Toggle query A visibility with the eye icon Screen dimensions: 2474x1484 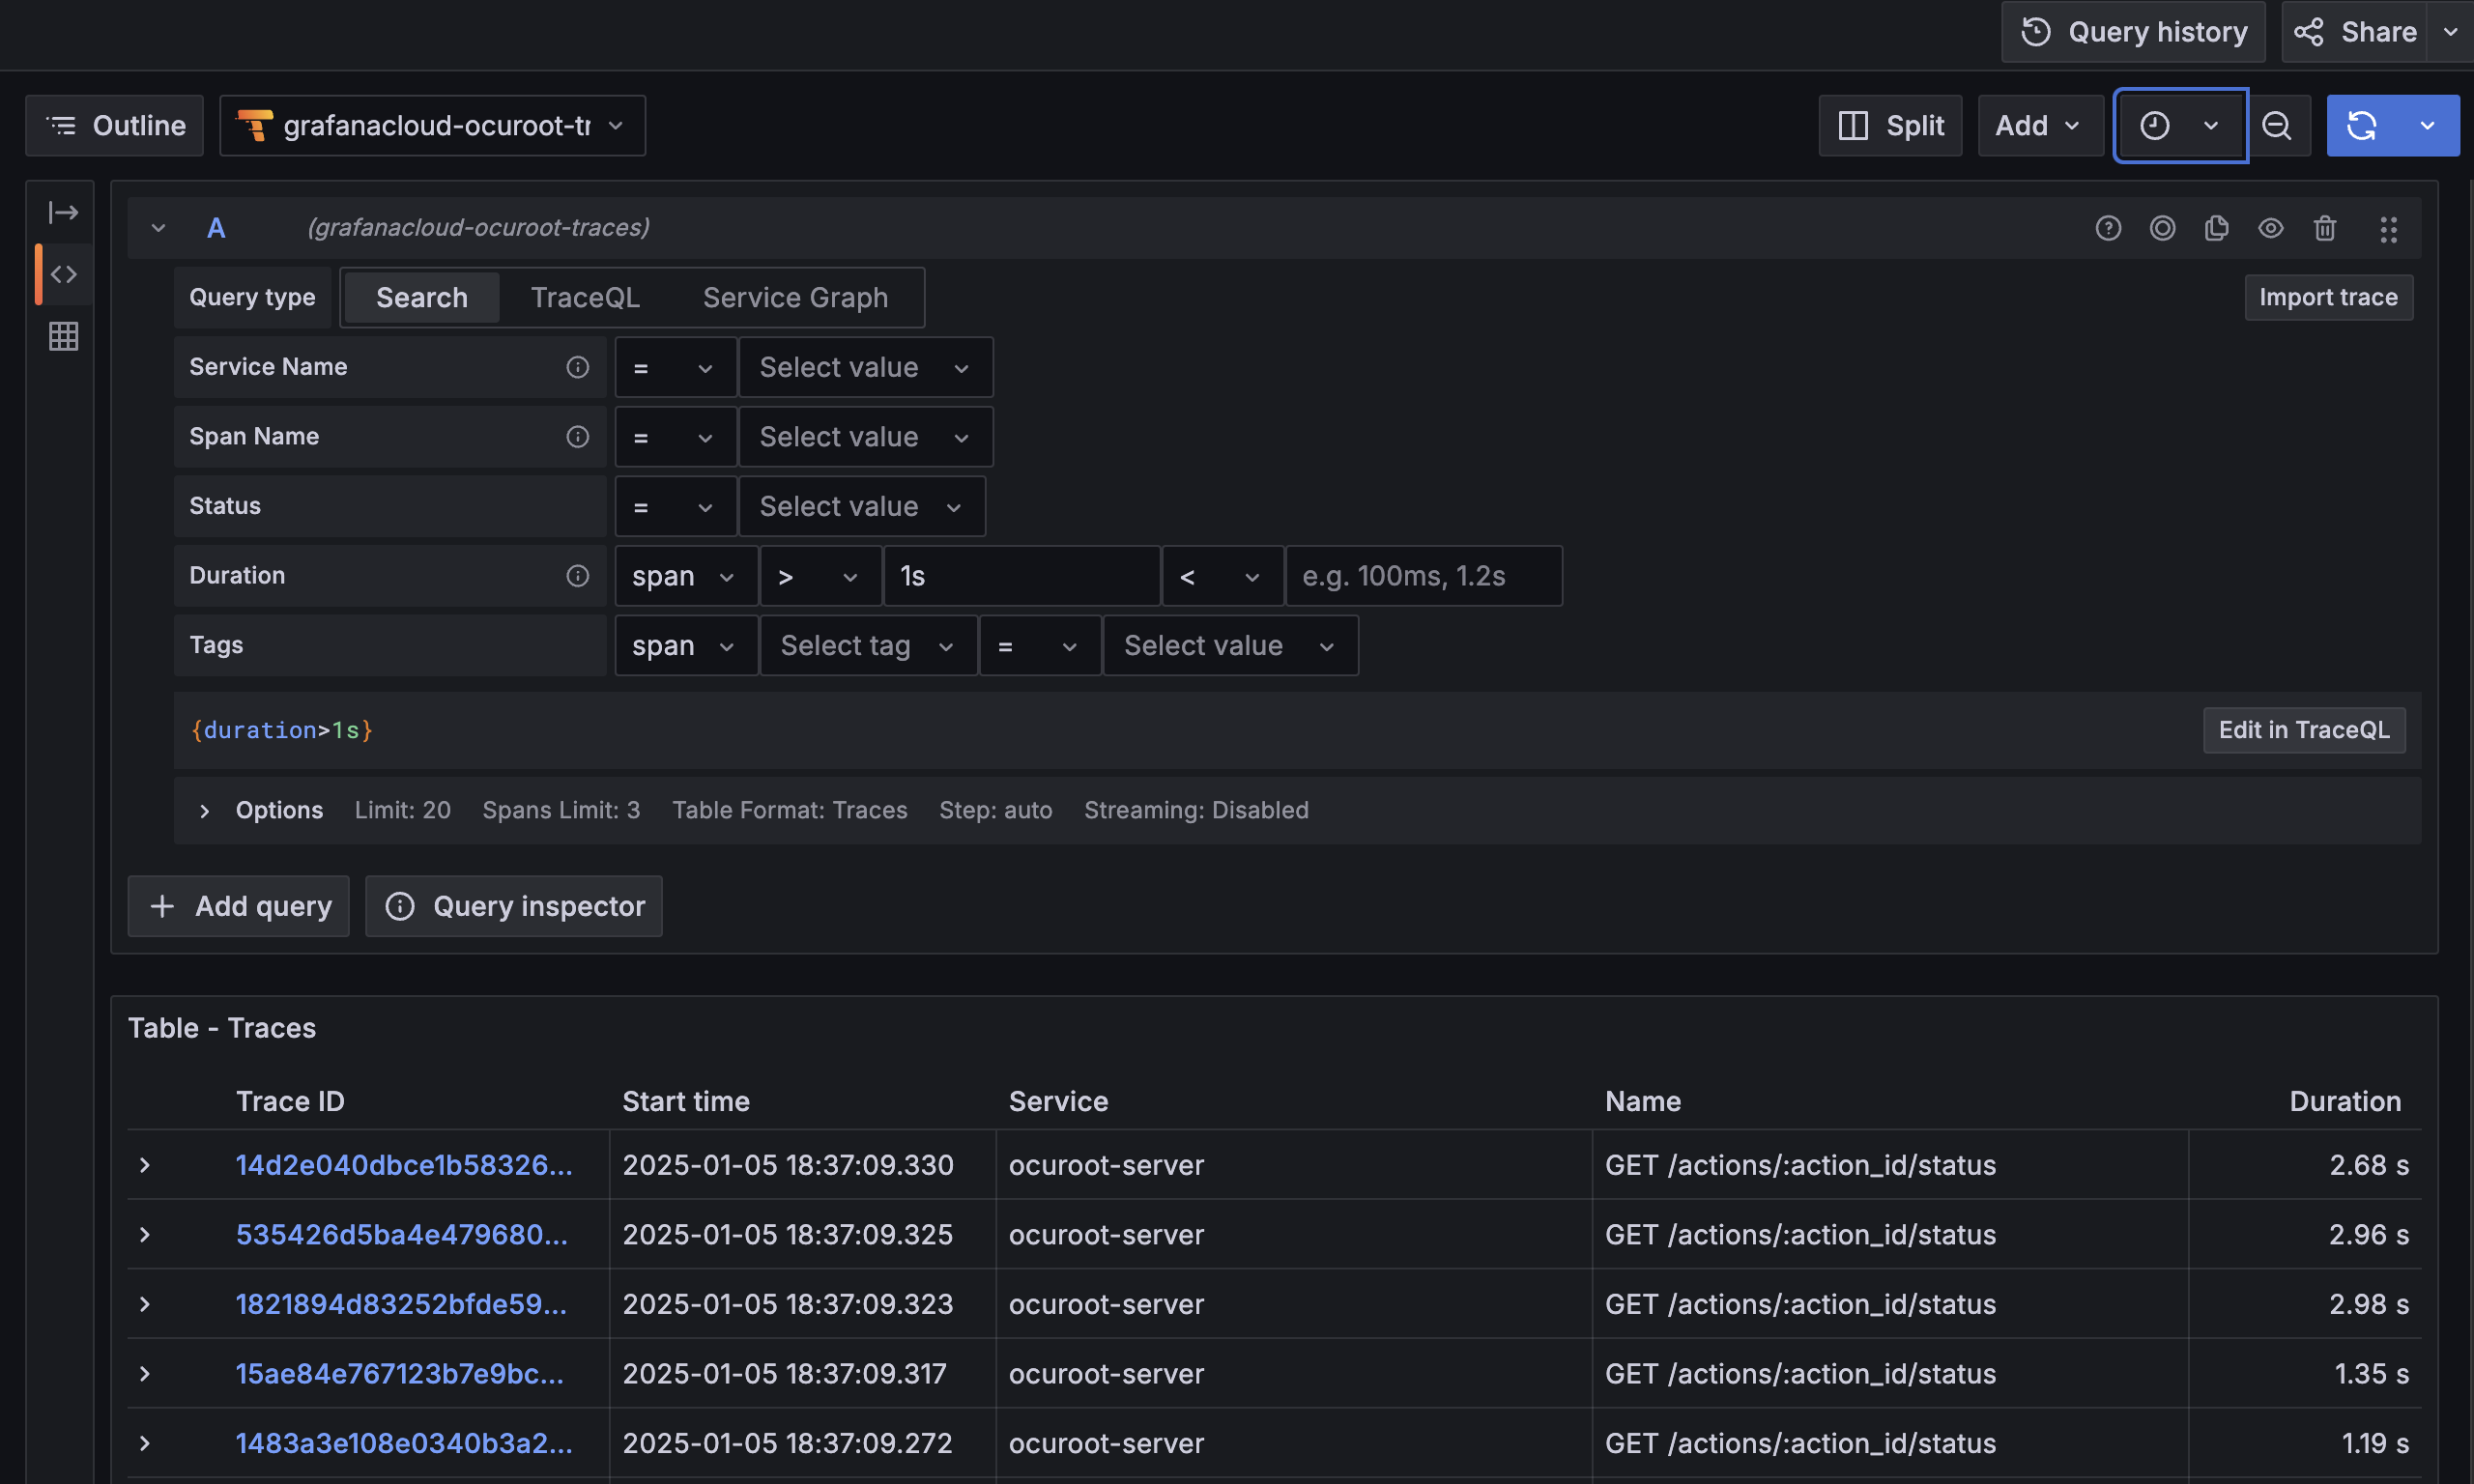[x=2270, y=228]
